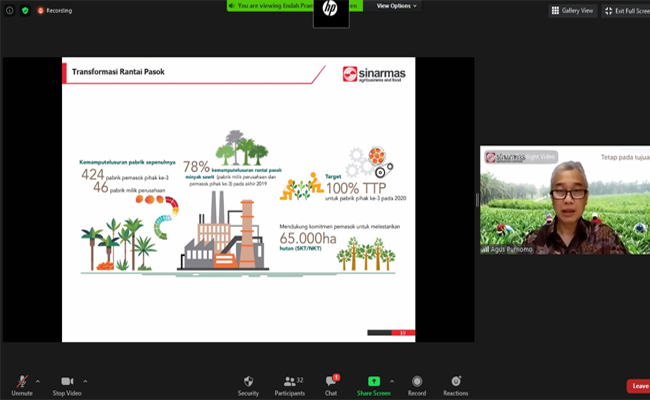The image size is (650, 400).
Task: Exit Full Screen mode
Action: [x=626, y=11]
